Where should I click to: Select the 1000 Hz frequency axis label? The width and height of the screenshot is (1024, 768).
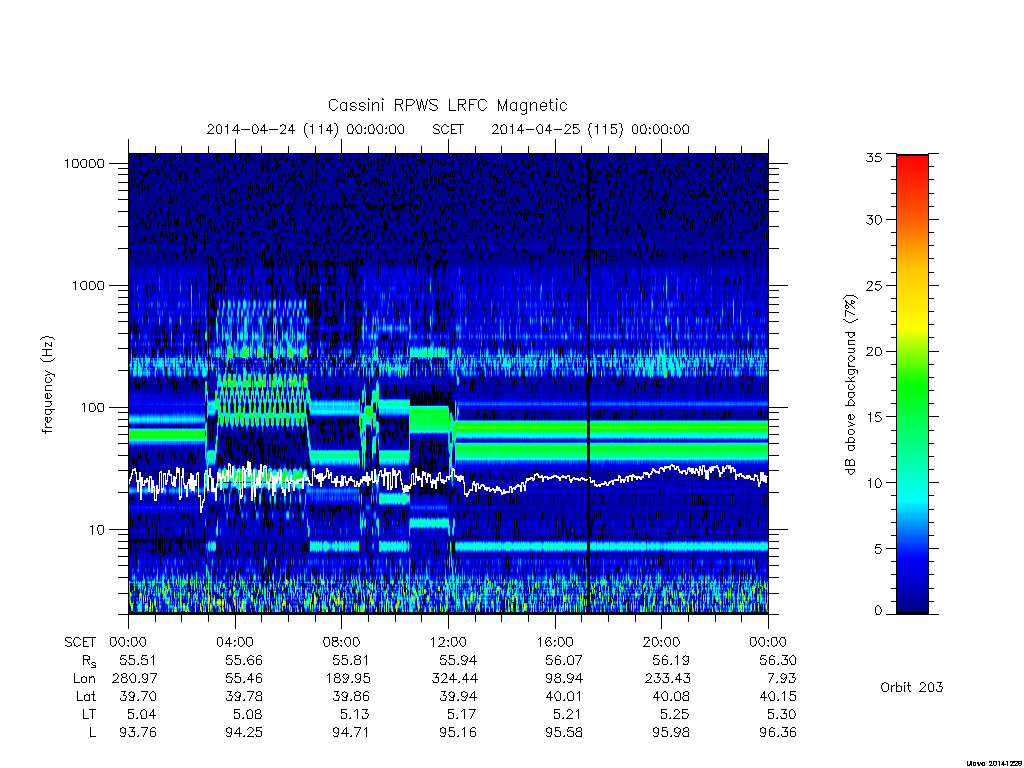point(88,285)
